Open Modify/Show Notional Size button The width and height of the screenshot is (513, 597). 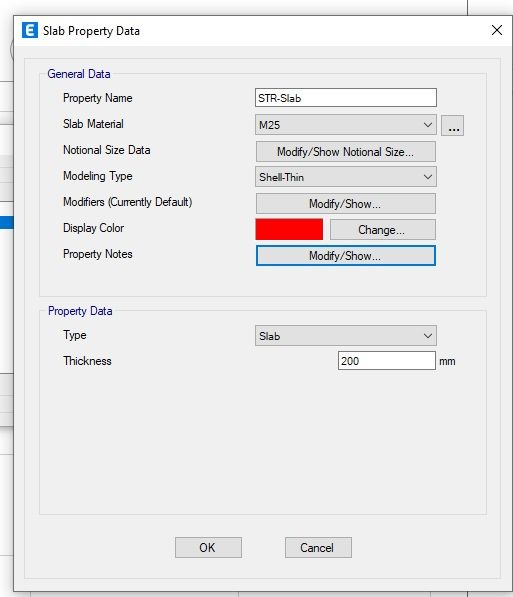tap(346, 152)
